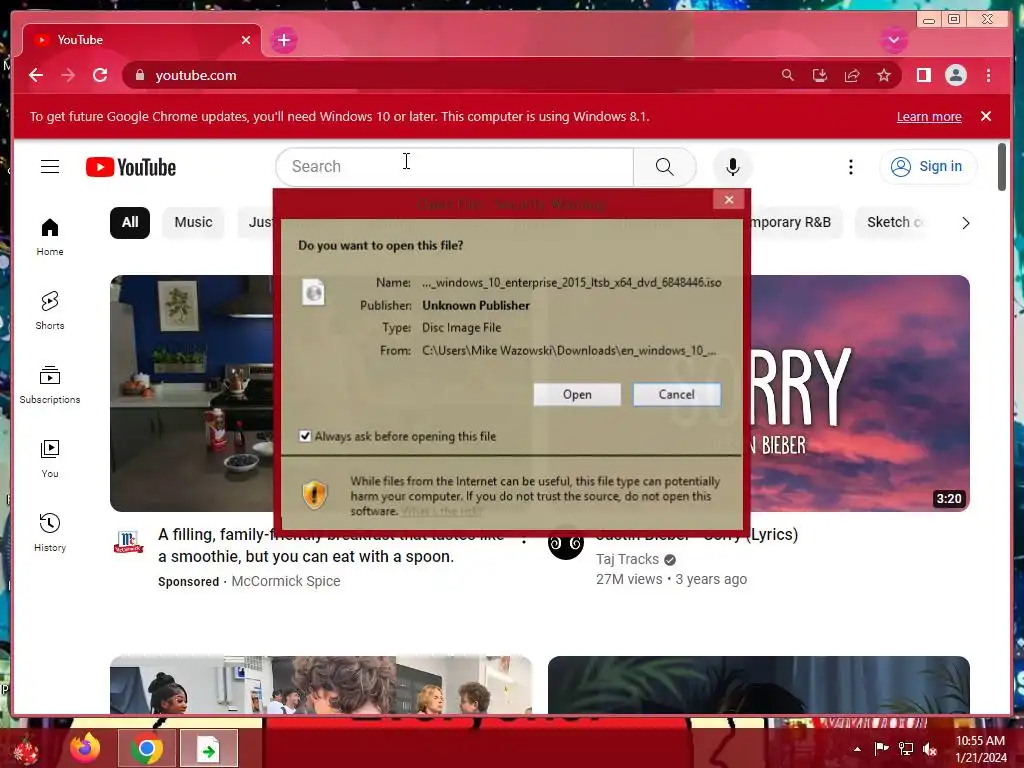Image resolution: width=1024 pixels, height=768 pixels.
Task: Click the YouTube logo
Action: click(131, 167)
